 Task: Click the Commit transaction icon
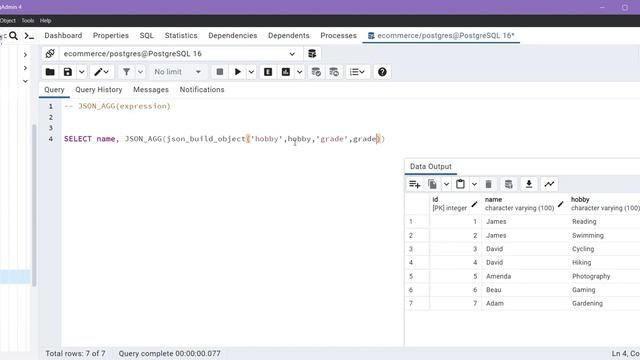(316, 72)
